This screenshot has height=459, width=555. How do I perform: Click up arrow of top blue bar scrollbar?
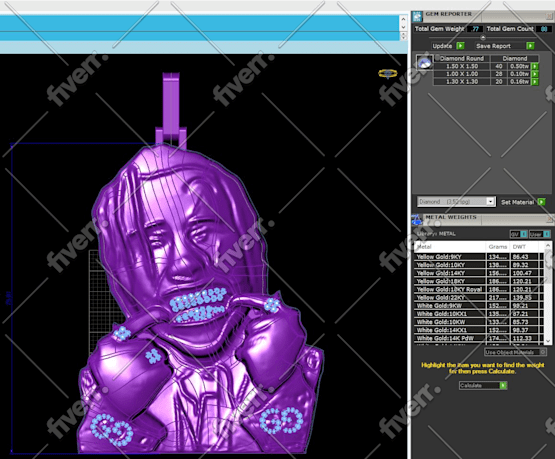pyautogui.click(x=403, y=18)
